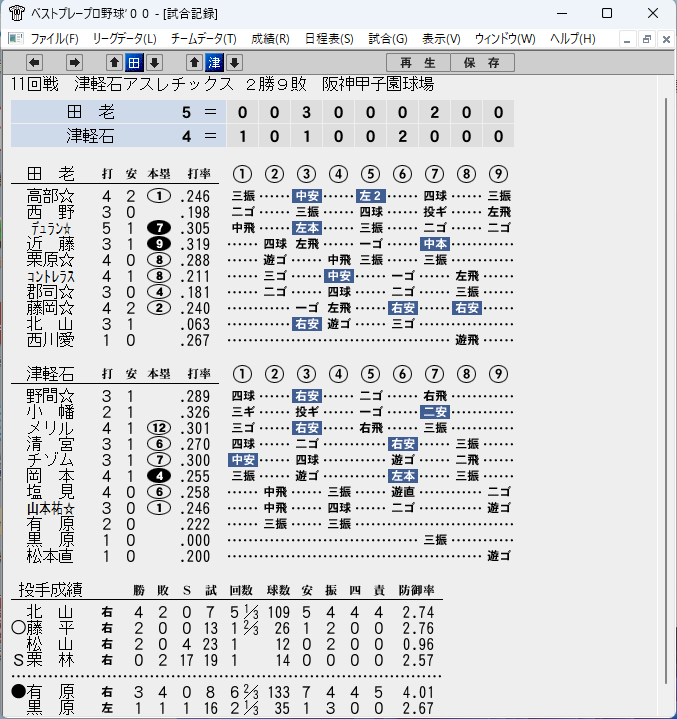Open the ファイル(F) menu
677x719 pixels.
click(x=55, y=39)
